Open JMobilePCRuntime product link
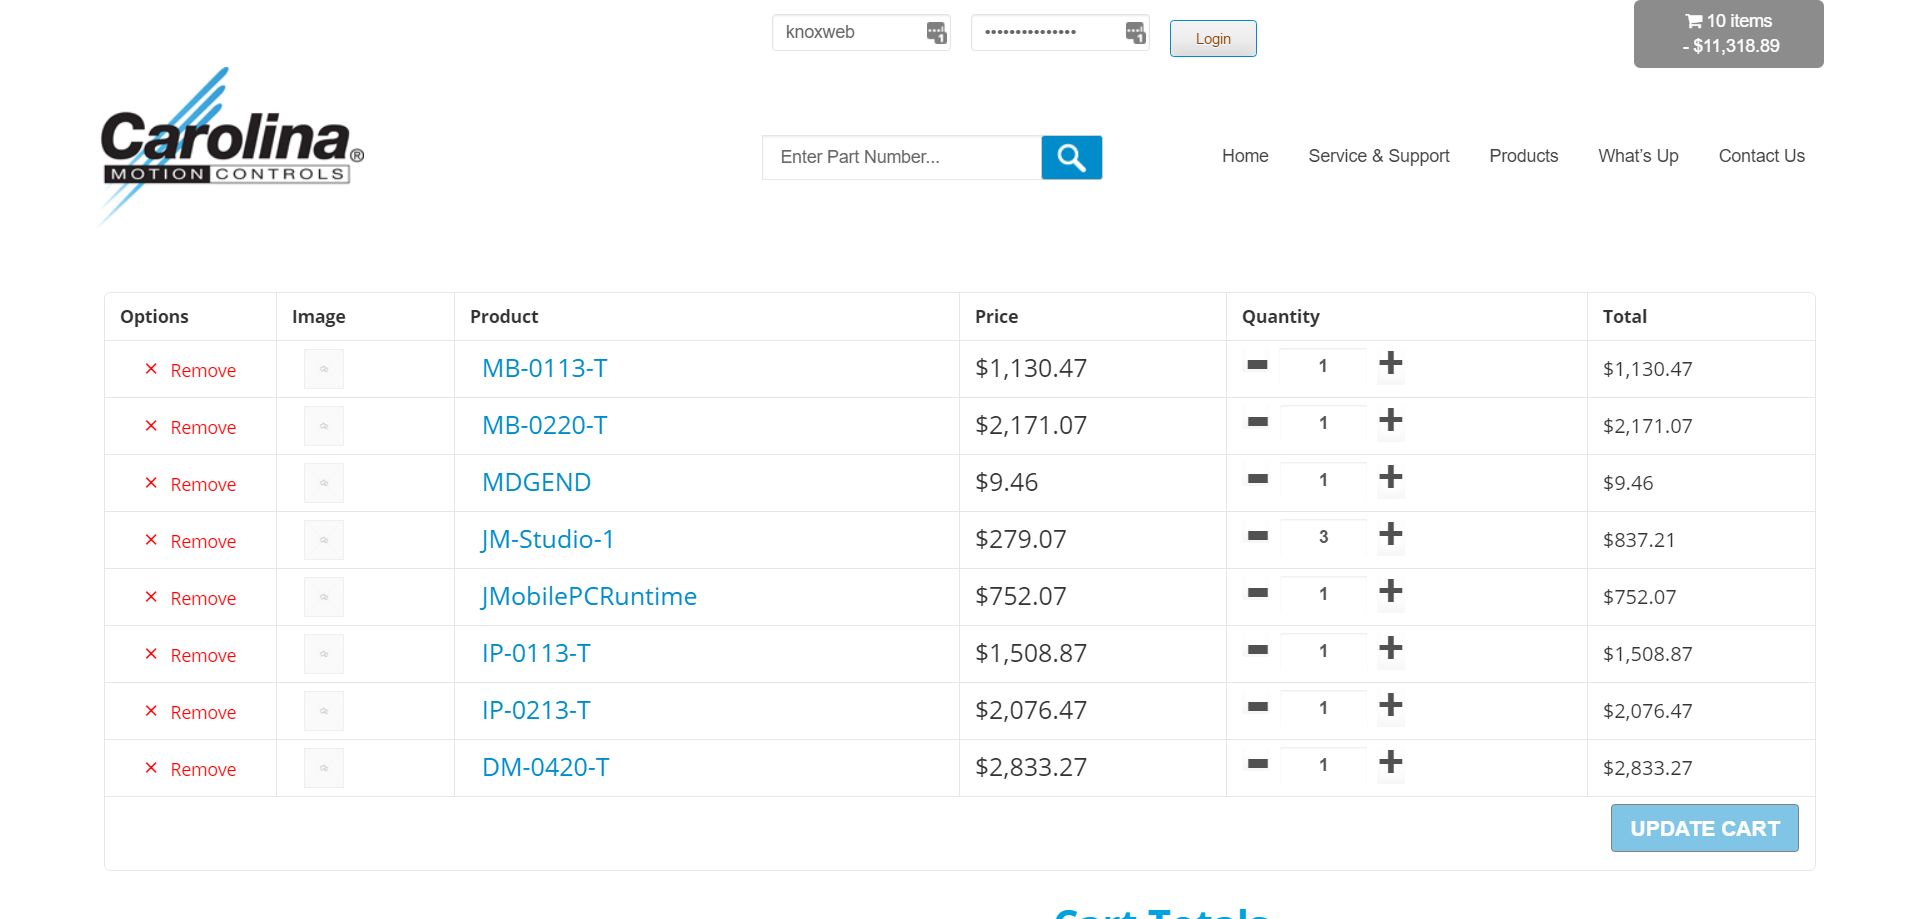Image resolution: width=1920 pixels, height=919 pixels. [589, 596]
